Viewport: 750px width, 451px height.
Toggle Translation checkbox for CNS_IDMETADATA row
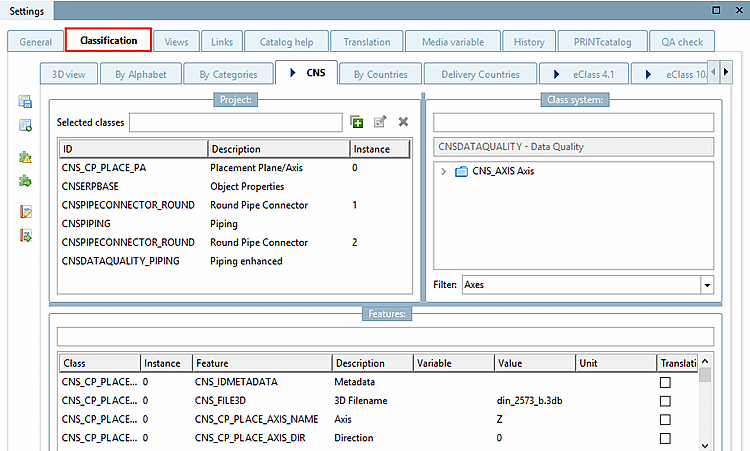pos(665,382)
